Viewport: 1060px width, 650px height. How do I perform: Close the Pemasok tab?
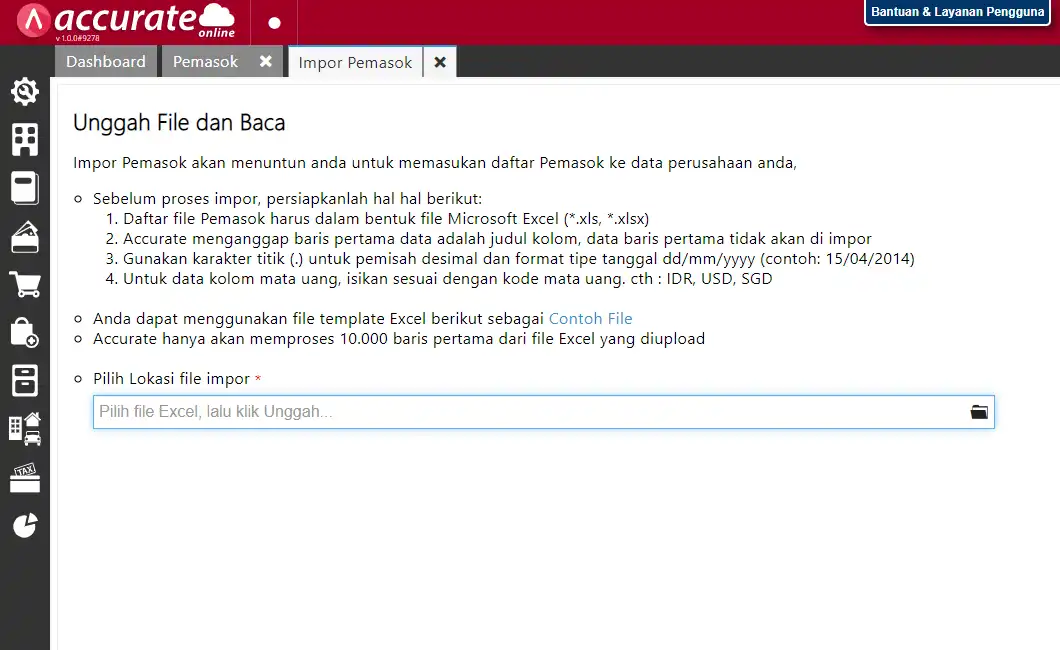tap(266, 61)
